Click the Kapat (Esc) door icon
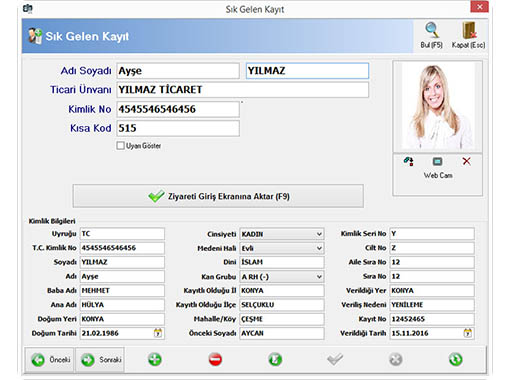 [468, 30]
